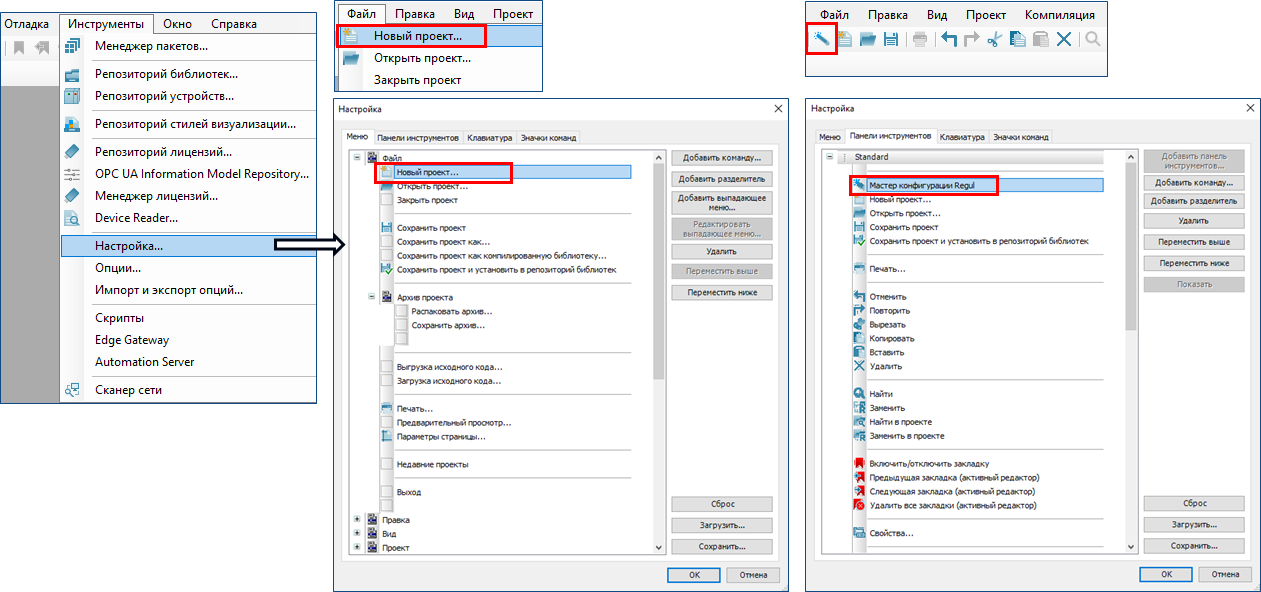Viewport: 1261px width, 592px height.
Task: Select Мастер конфигурации Regul in the command list
Action: (x=921, y=185)
